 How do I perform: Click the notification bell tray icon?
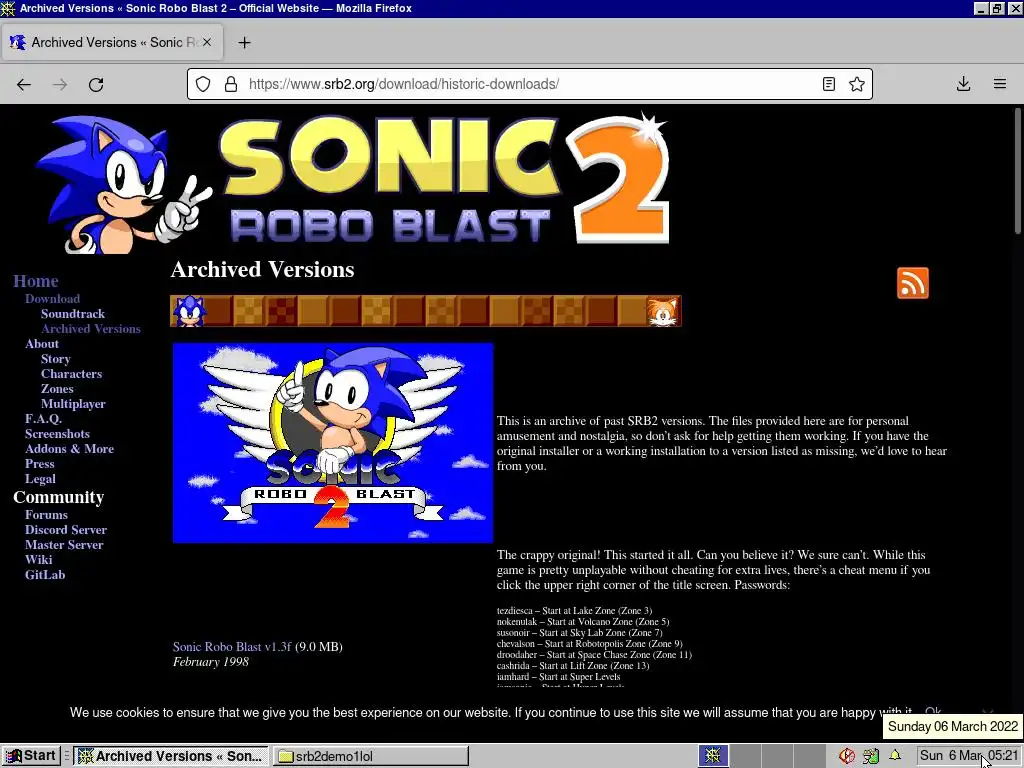coord(895,756)
